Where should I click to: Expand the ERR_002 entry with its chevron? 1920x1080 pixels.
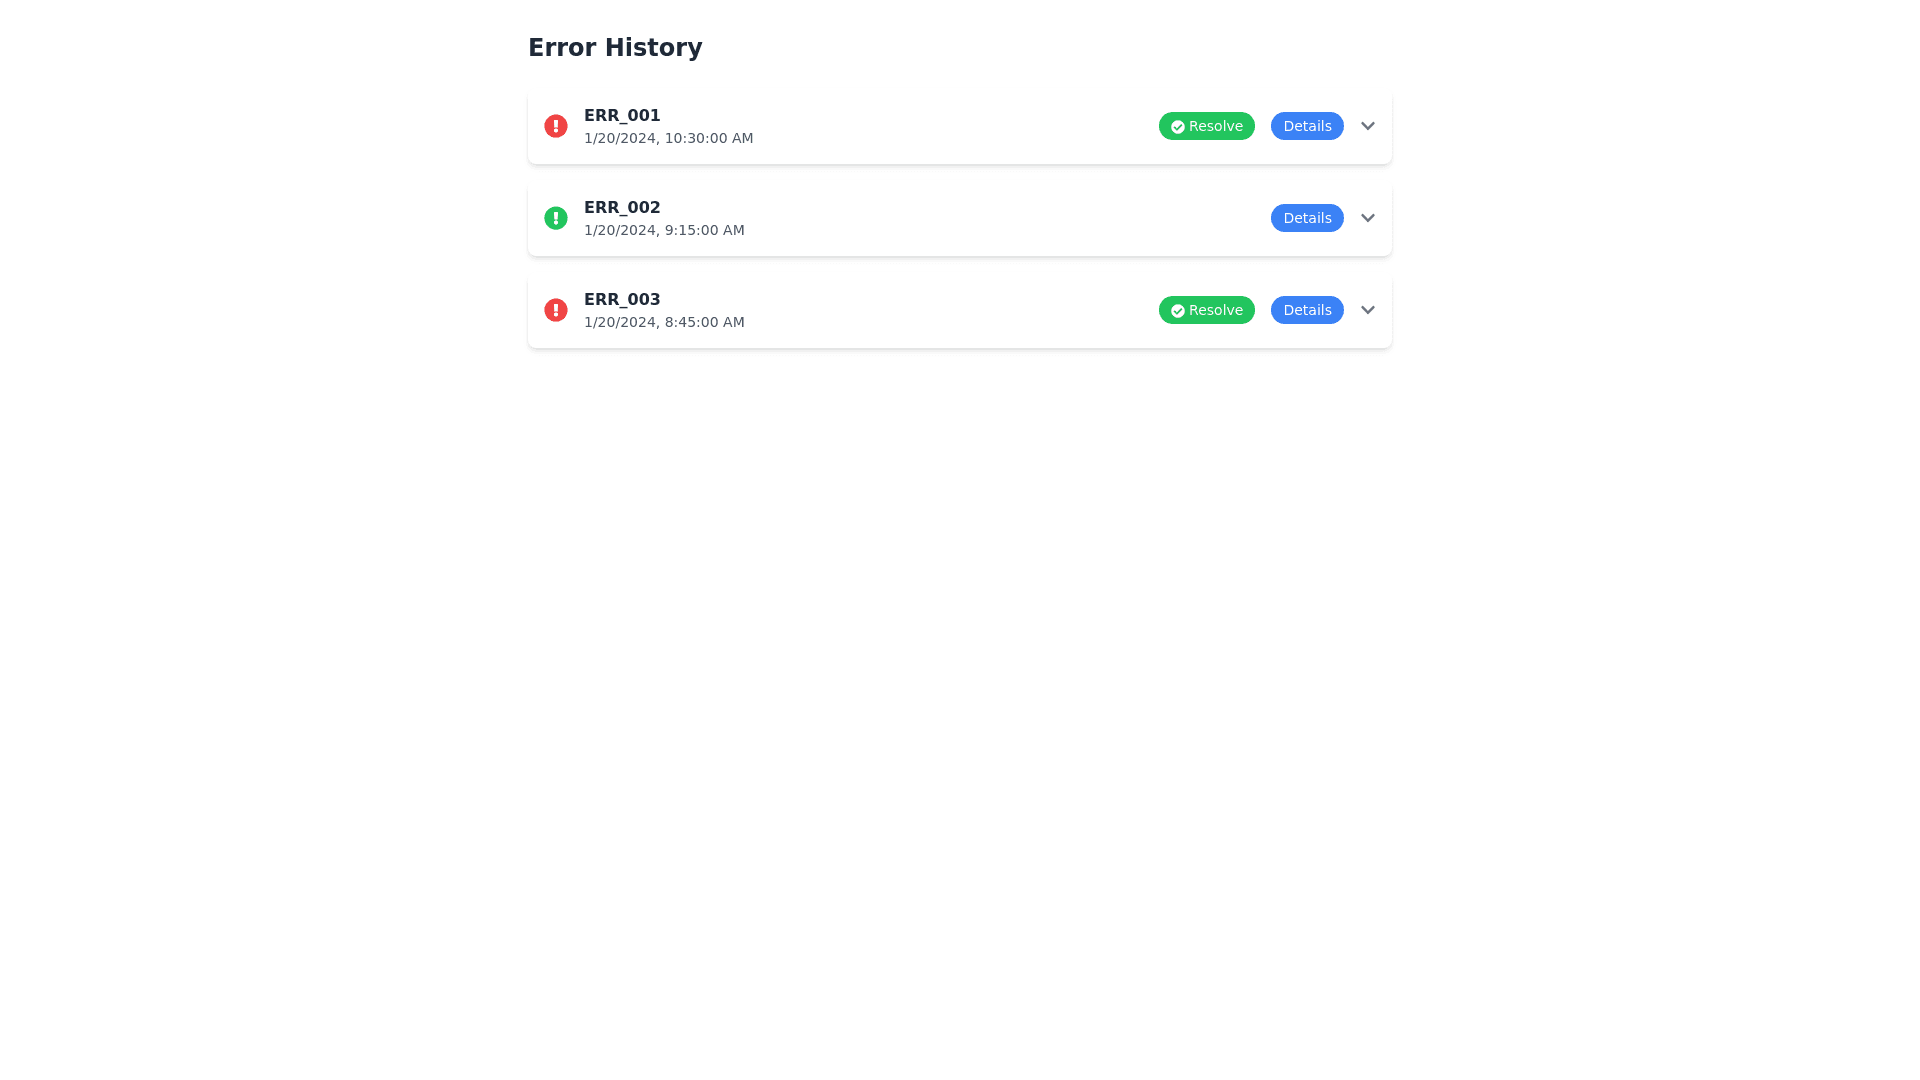pos(1367,218)
